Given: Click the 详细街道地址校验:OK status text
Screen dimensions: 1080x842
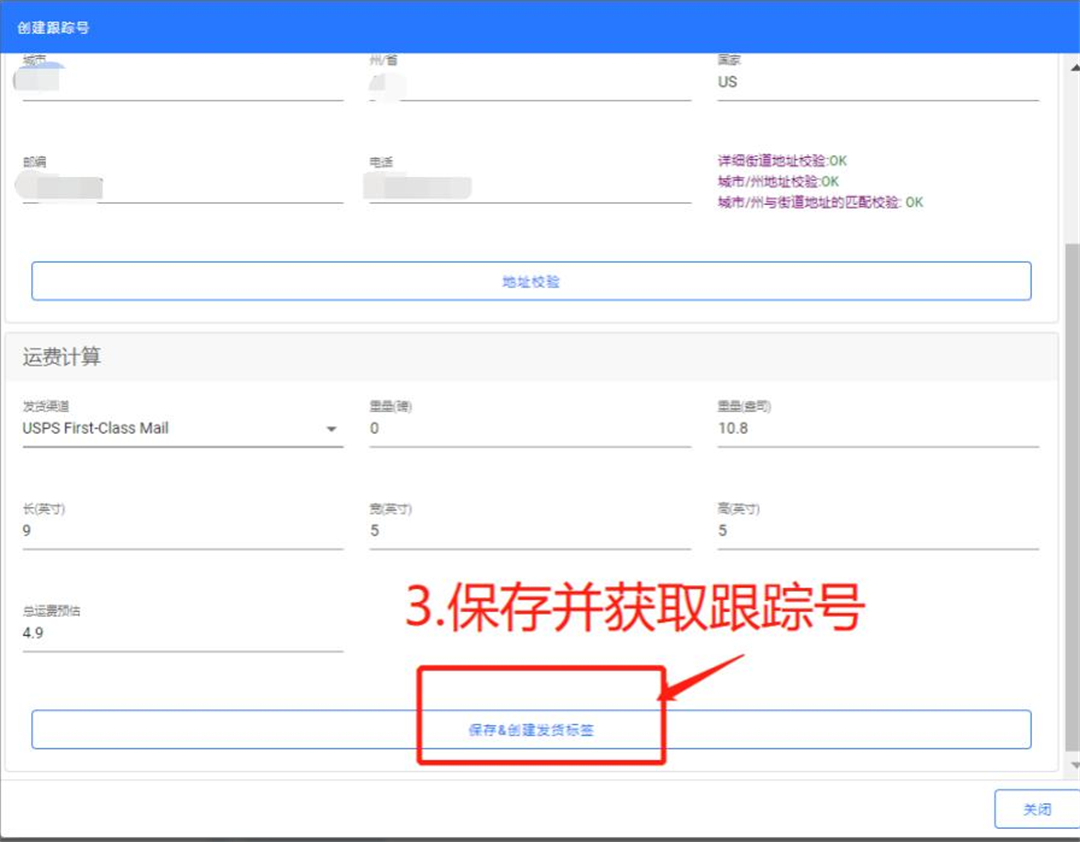Looking at the screenshot, I should [782, 161].
